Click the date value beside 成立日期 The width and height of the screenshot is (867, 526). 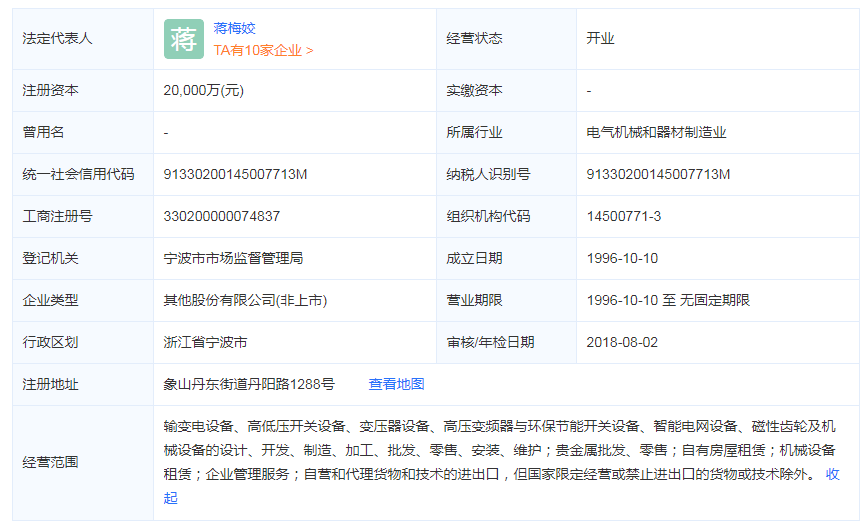tap(622, 258)
